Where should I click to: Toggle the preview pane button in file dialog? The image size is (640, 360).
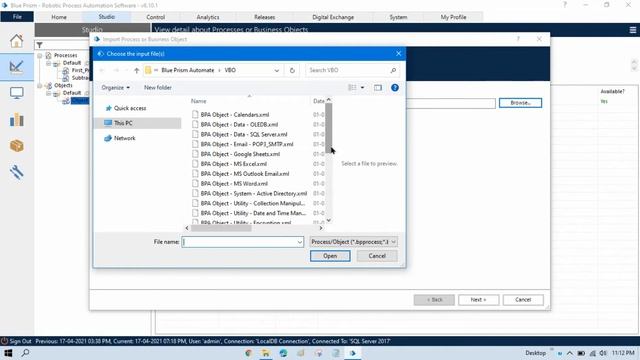click(x=378, y=88)
